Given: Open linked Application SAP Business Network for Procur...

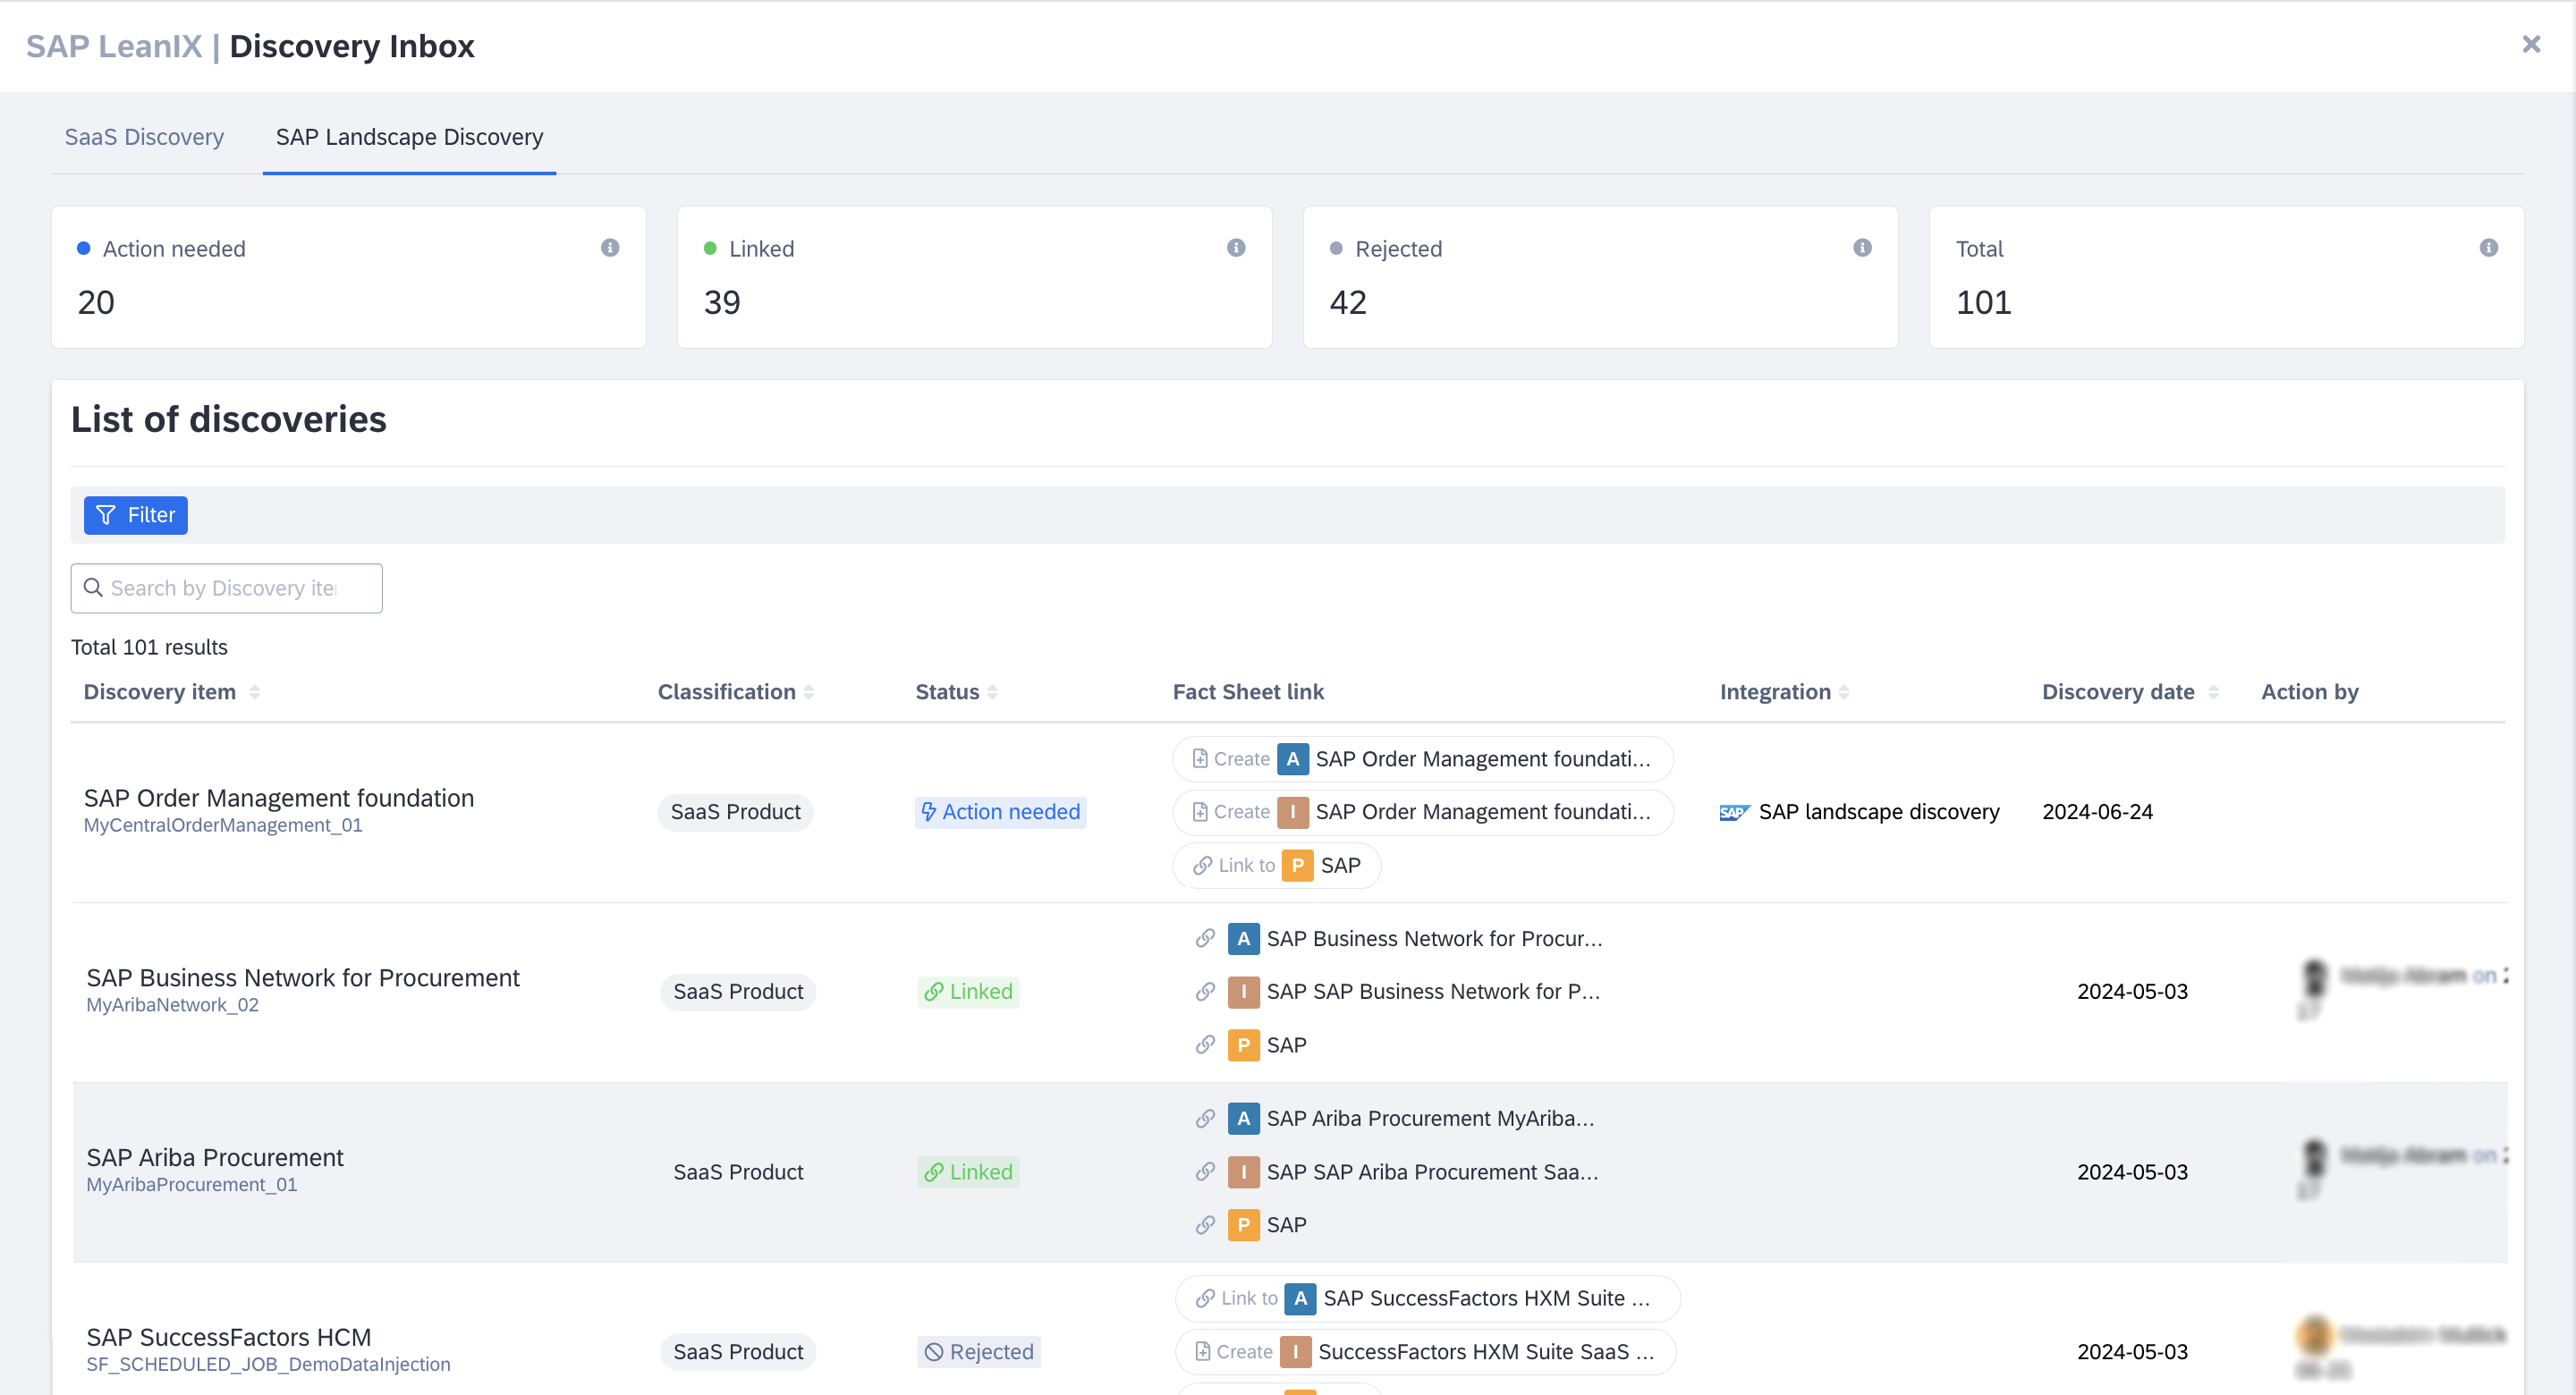Looking at the screenshot, I should pyautogui.click(x=1434, y=939).
